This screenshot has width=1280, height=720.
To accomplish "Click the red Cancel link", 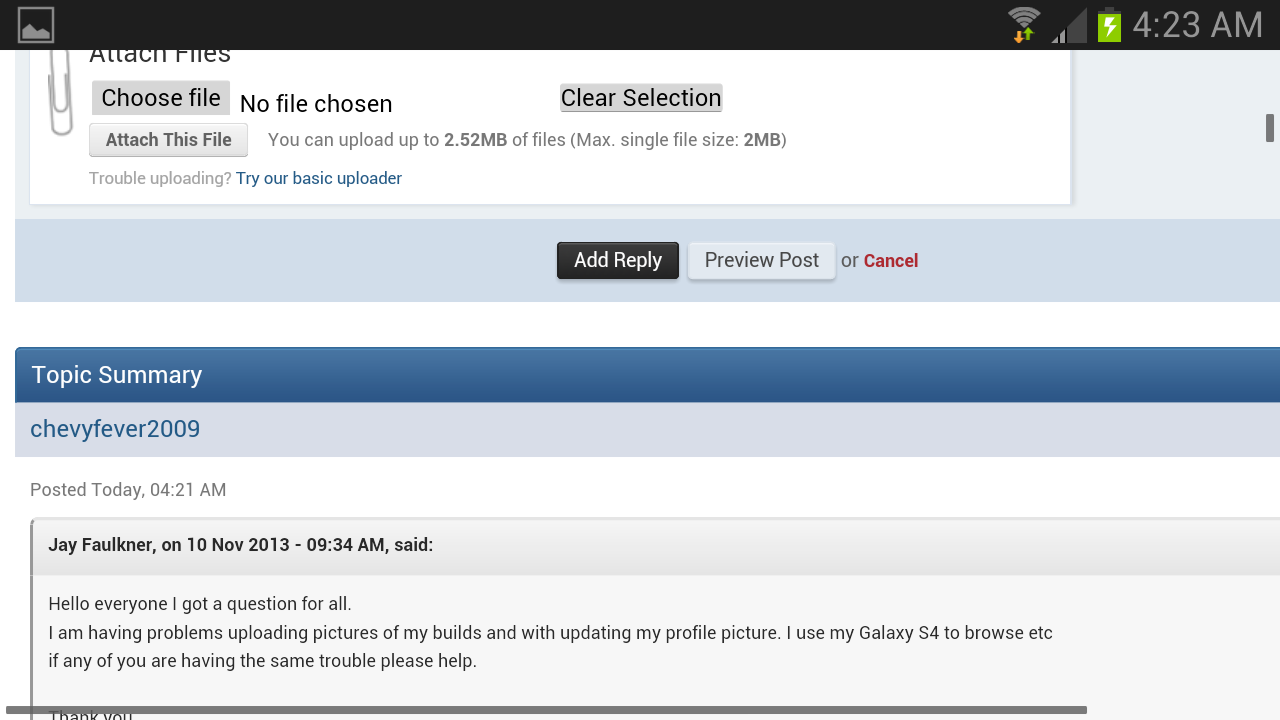I will point(891,261).
